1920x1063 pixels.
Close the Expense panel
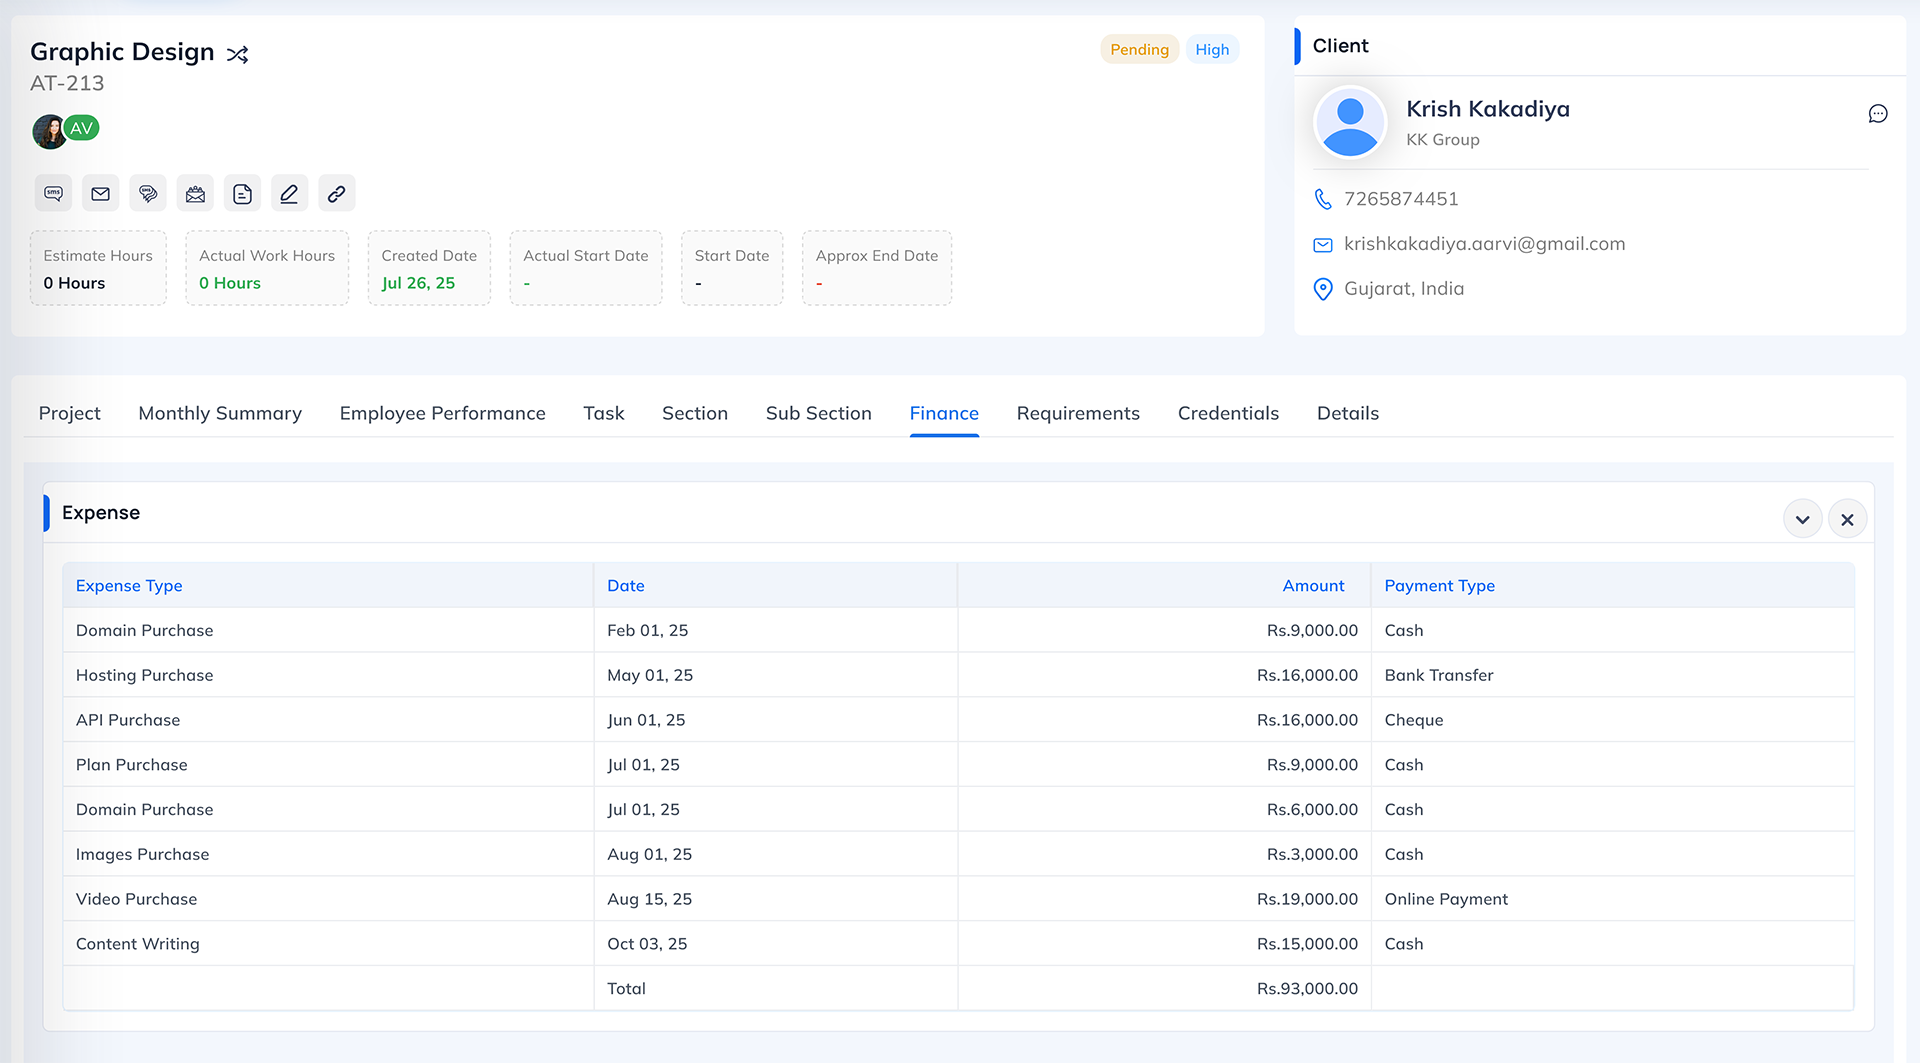coord(1847,520)
